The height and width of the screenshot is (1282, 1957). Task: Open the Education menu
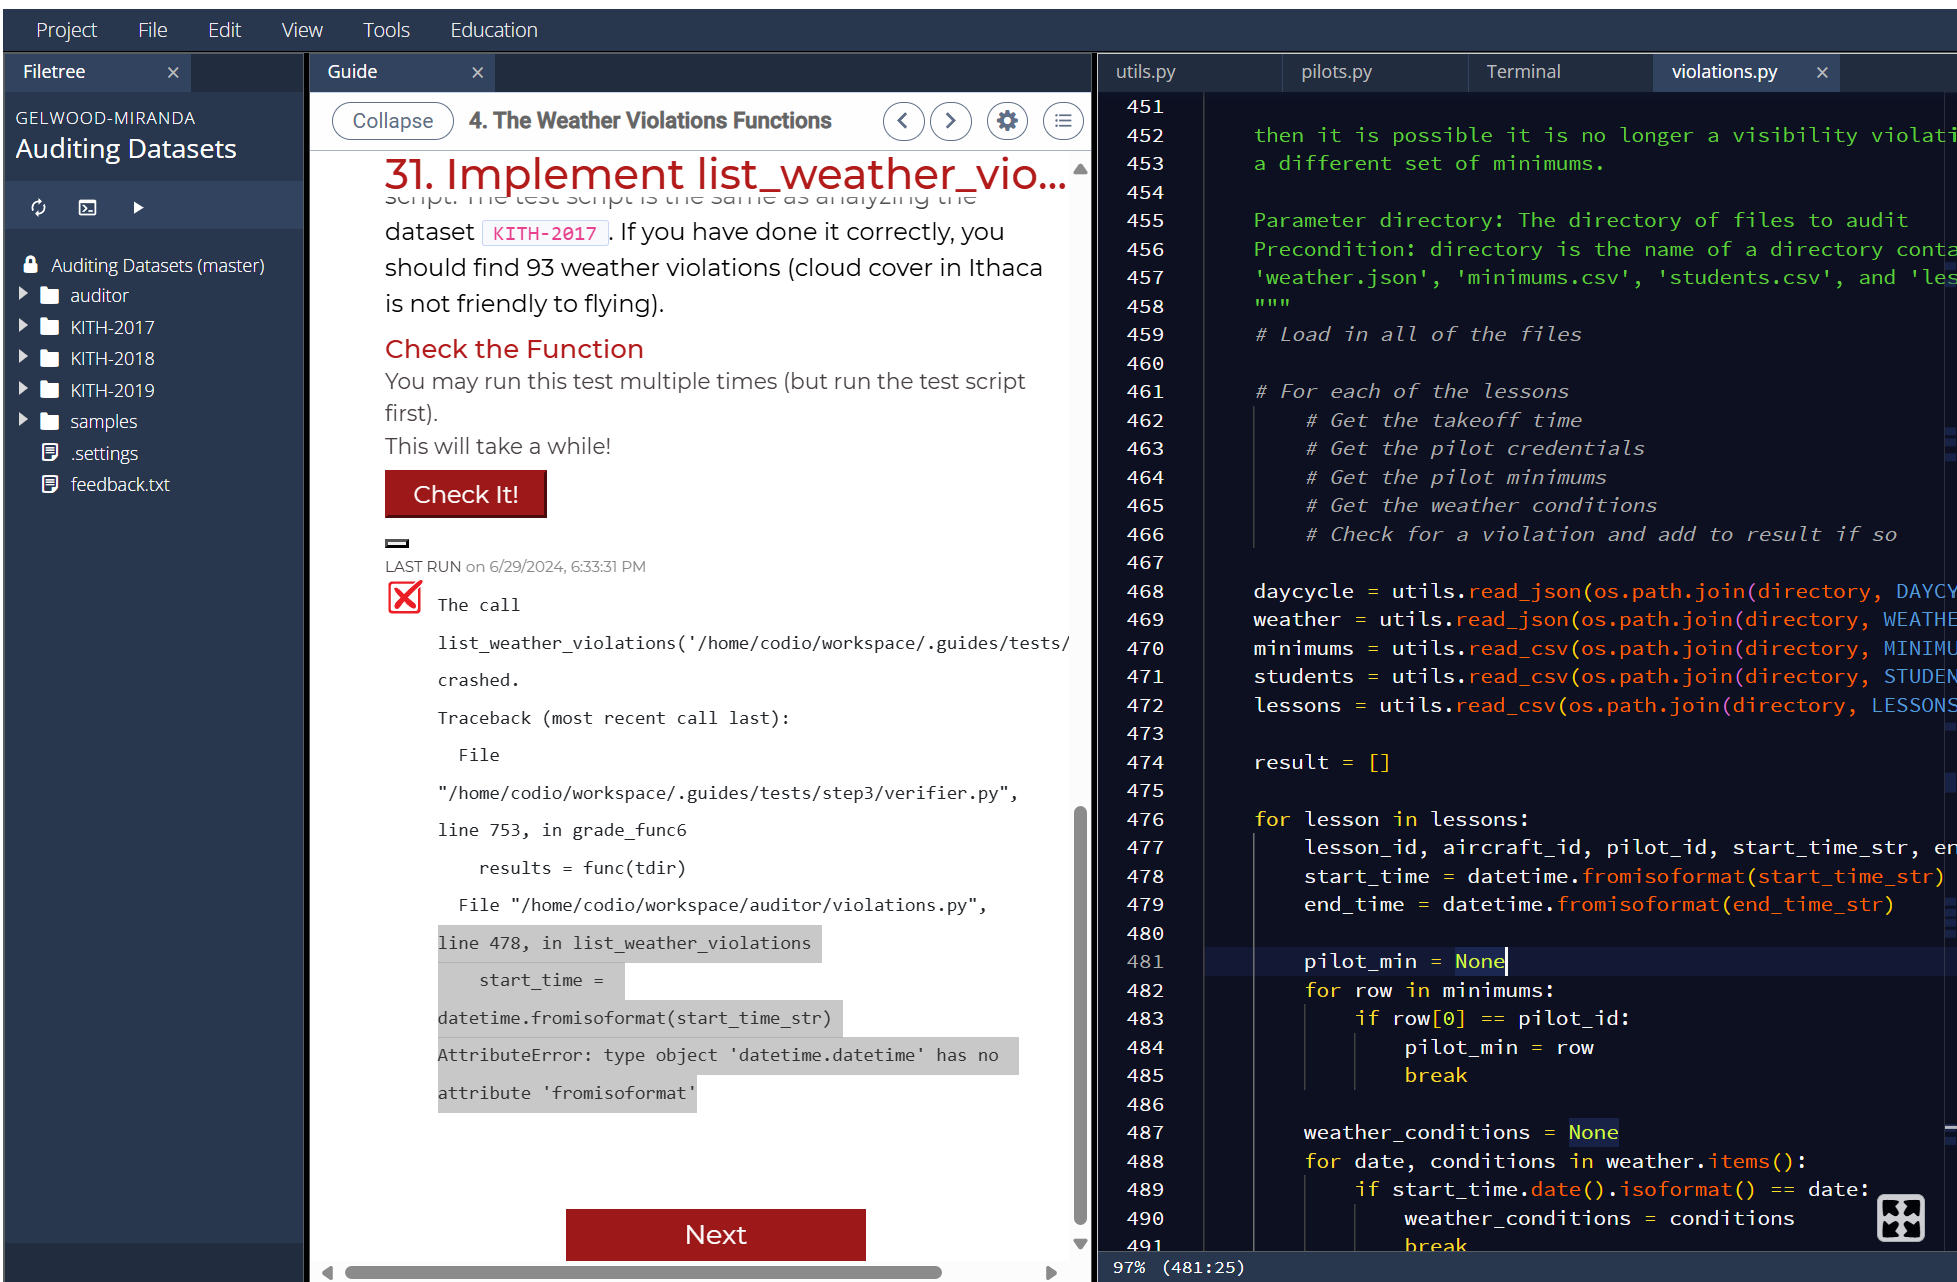[x=493, y=29]
